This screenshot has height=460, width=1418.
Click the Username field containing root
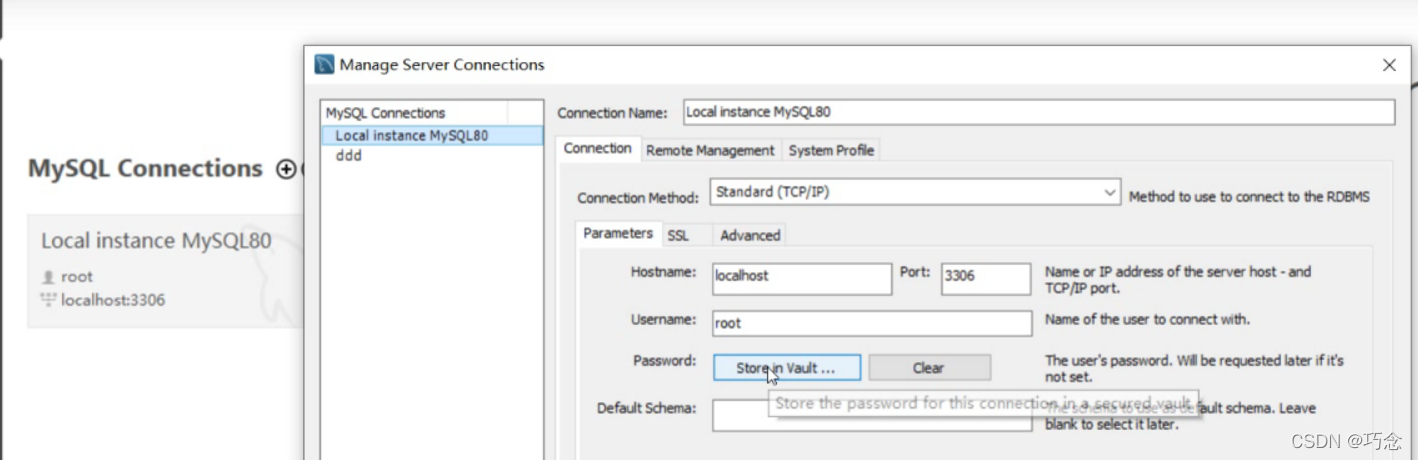pos(872,323)
